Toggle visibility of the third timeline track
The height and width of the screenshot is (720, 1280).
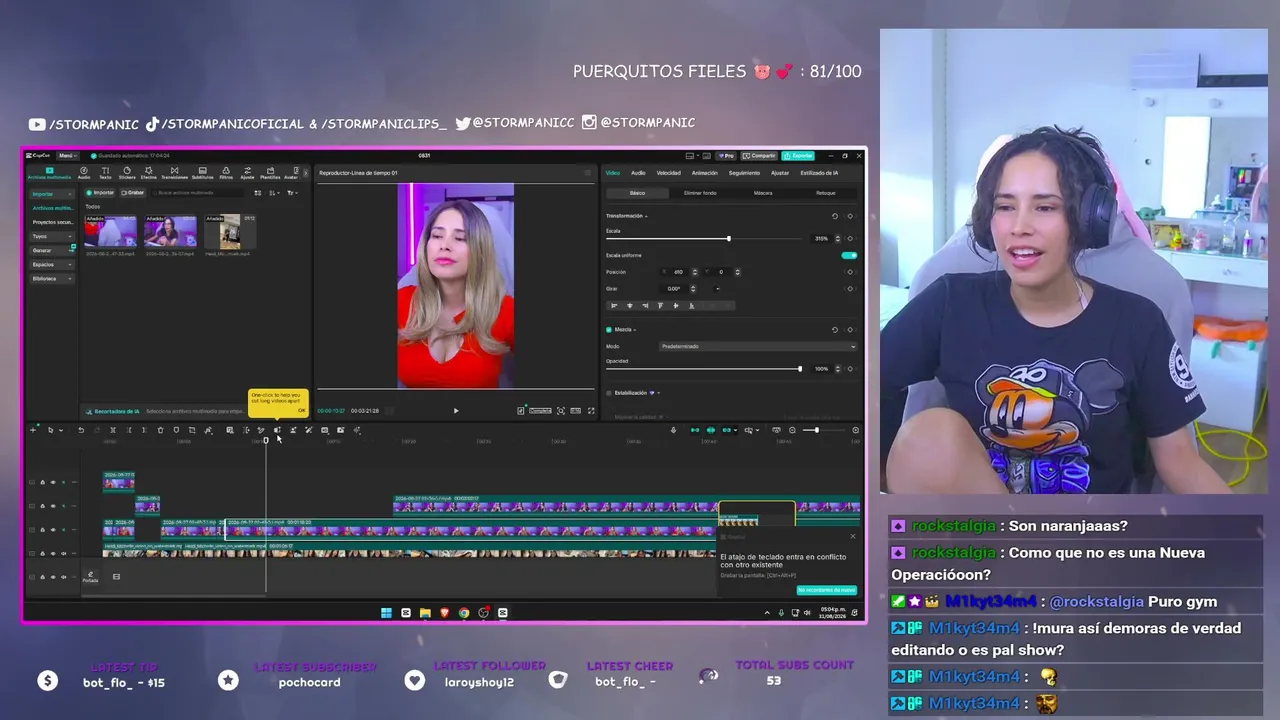[53, 529]
